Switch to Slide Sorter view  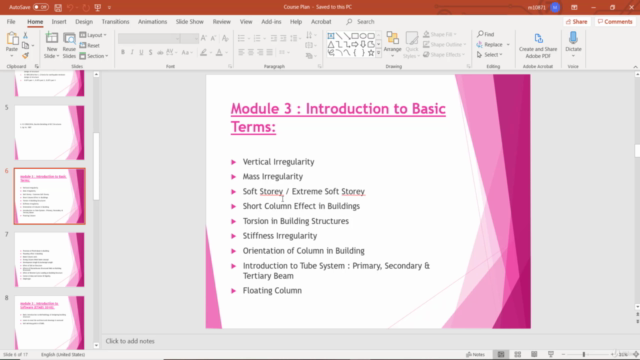(x=518, y=354)
